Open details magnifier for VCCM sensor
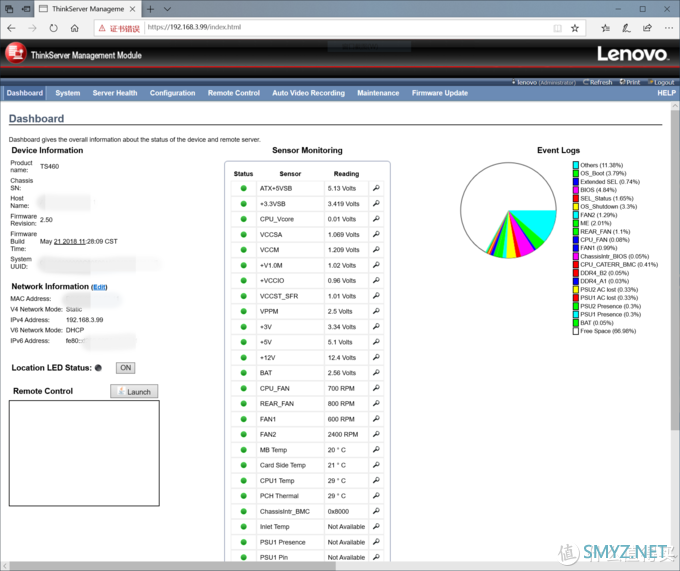 (x=376, y=250)
